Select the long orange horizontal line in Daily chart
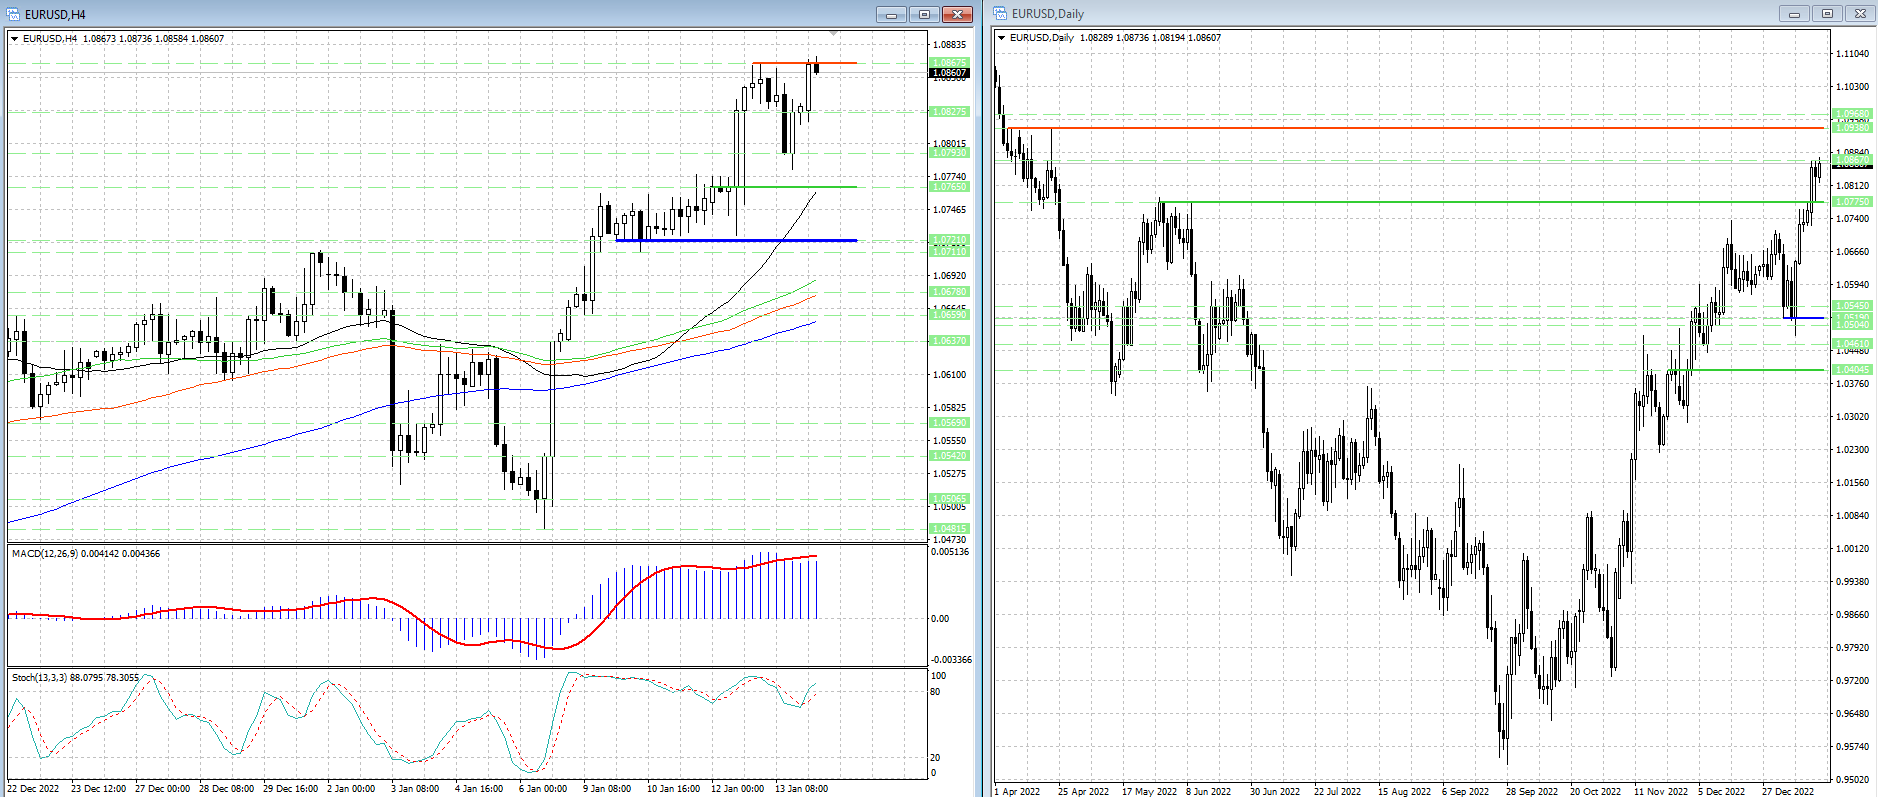This screenshot has height=797, width=1878. pyautogui.click(x=1414, y=128)
